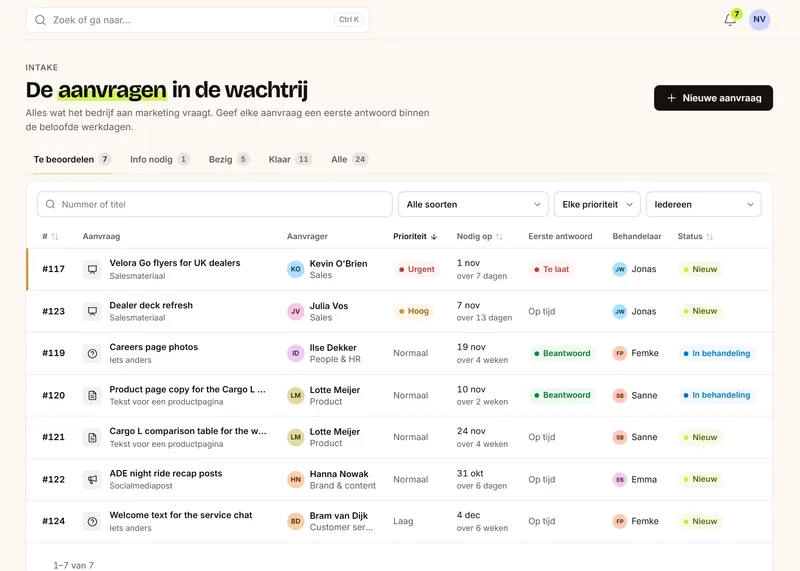Open the Iedereen handler dropdown

tap(704, 204)
